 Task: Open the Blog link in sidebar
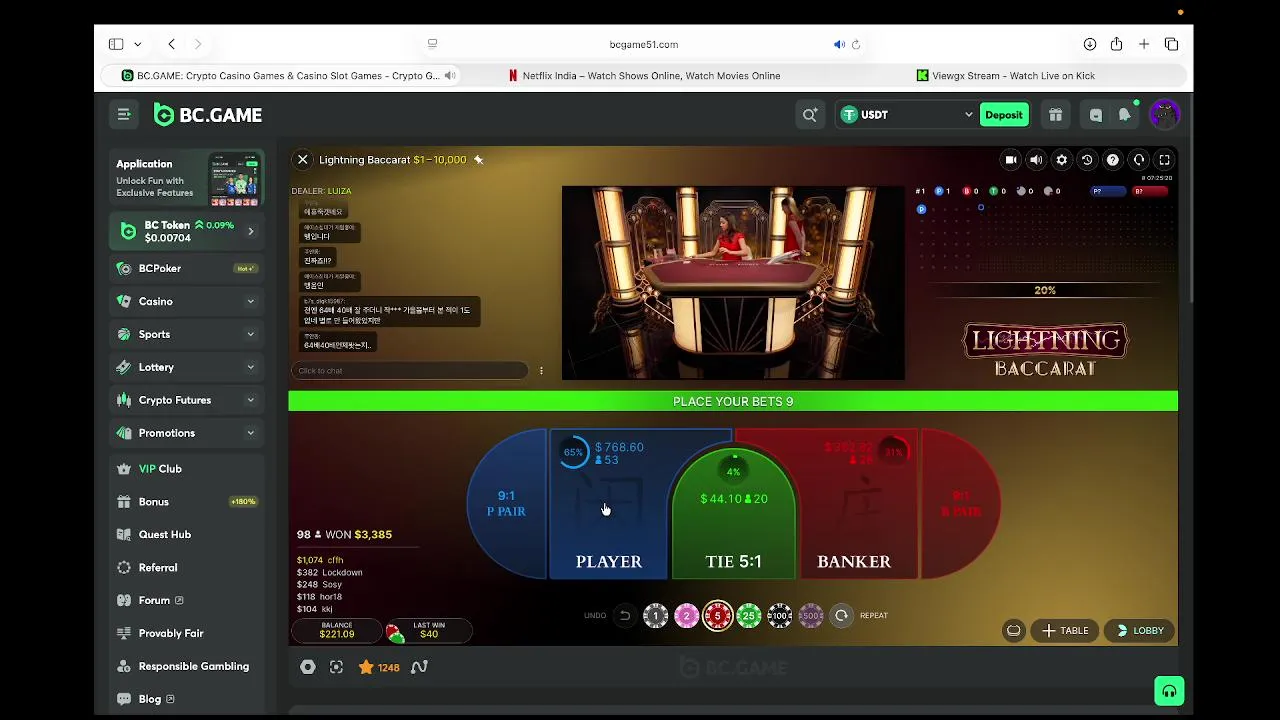pos(187,699)
